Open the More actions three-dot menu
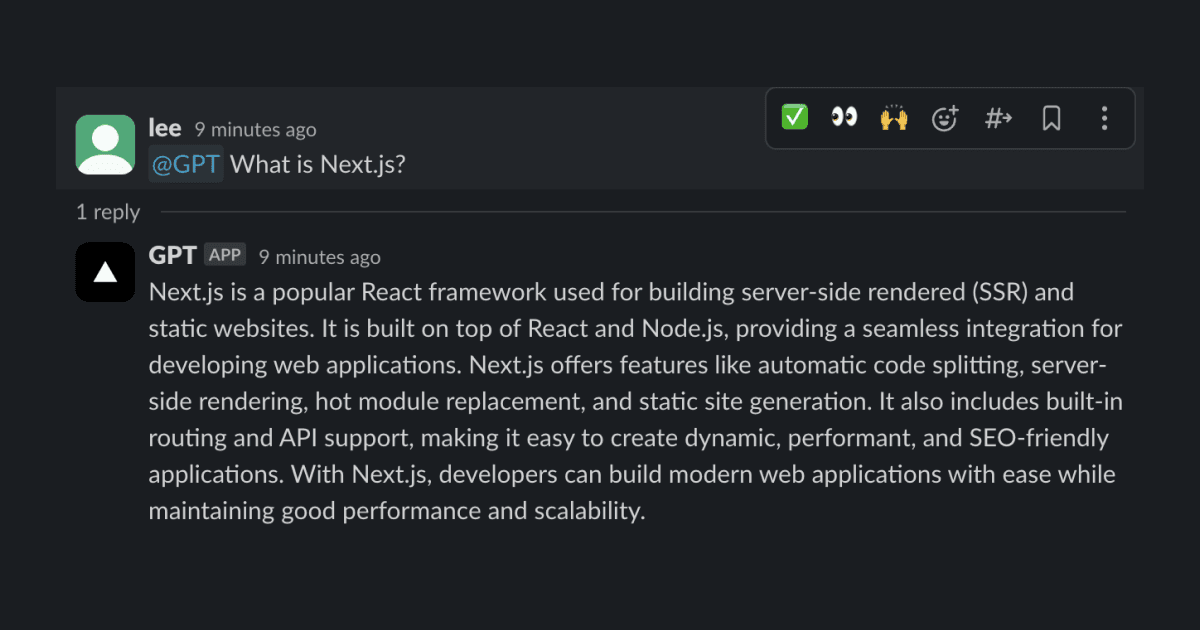 (1104, 118)
